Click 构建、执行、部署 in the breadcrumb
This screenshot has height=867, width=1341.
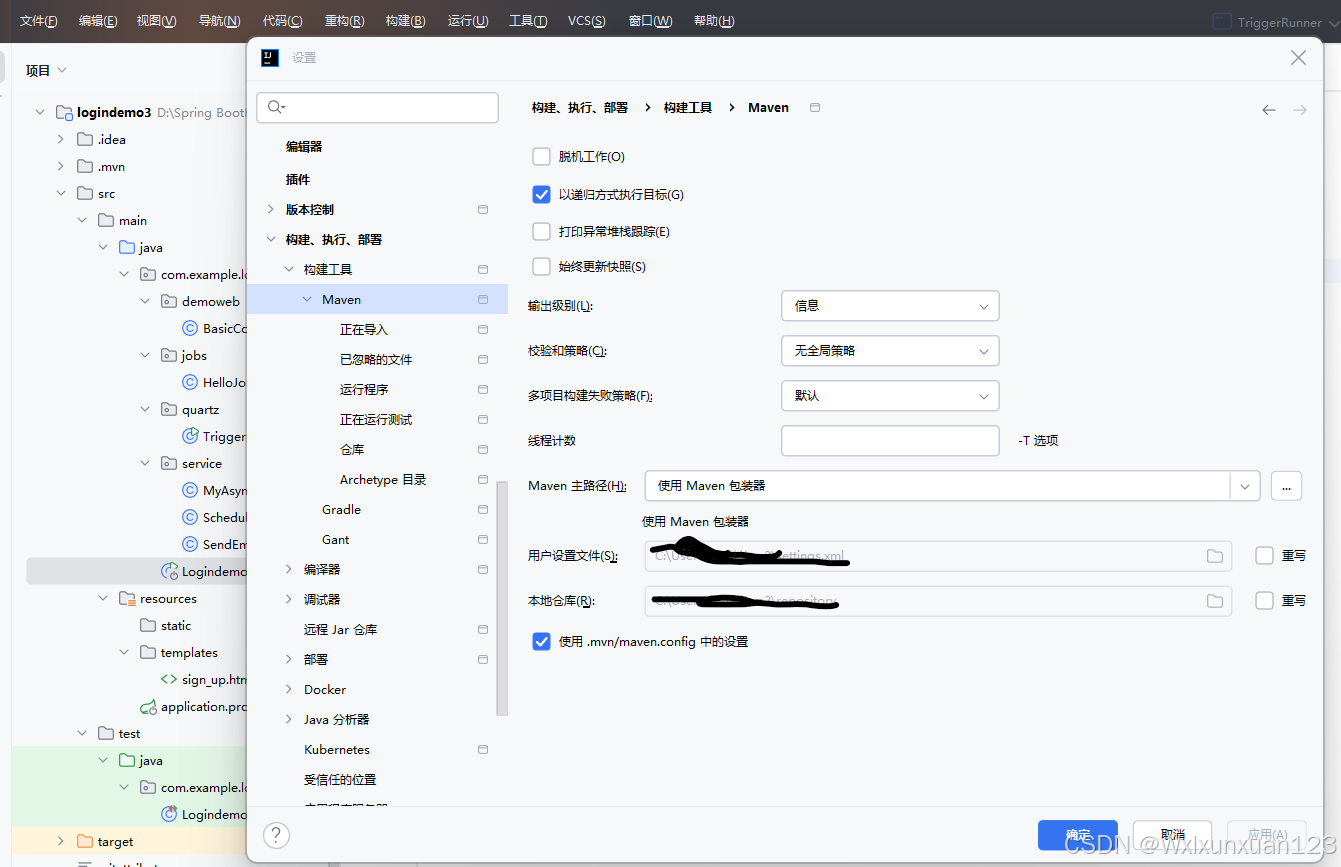point(580,108)
